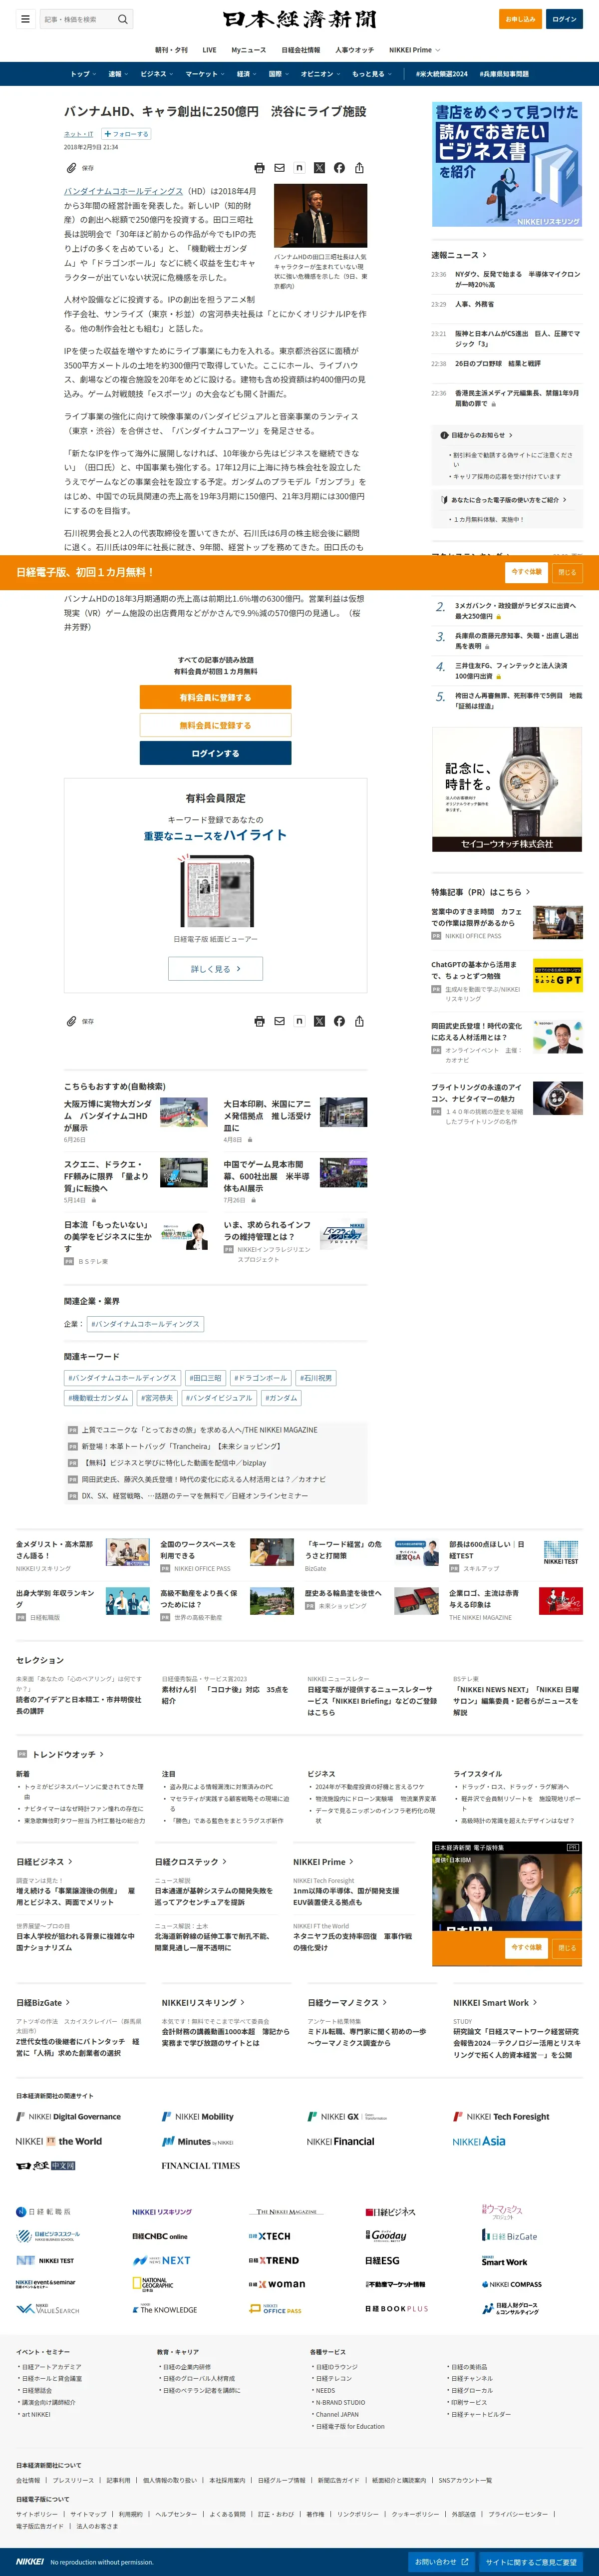599x2576 pixels.
Task: Open the Myニュース menu item
Action: tap(249, 50)
